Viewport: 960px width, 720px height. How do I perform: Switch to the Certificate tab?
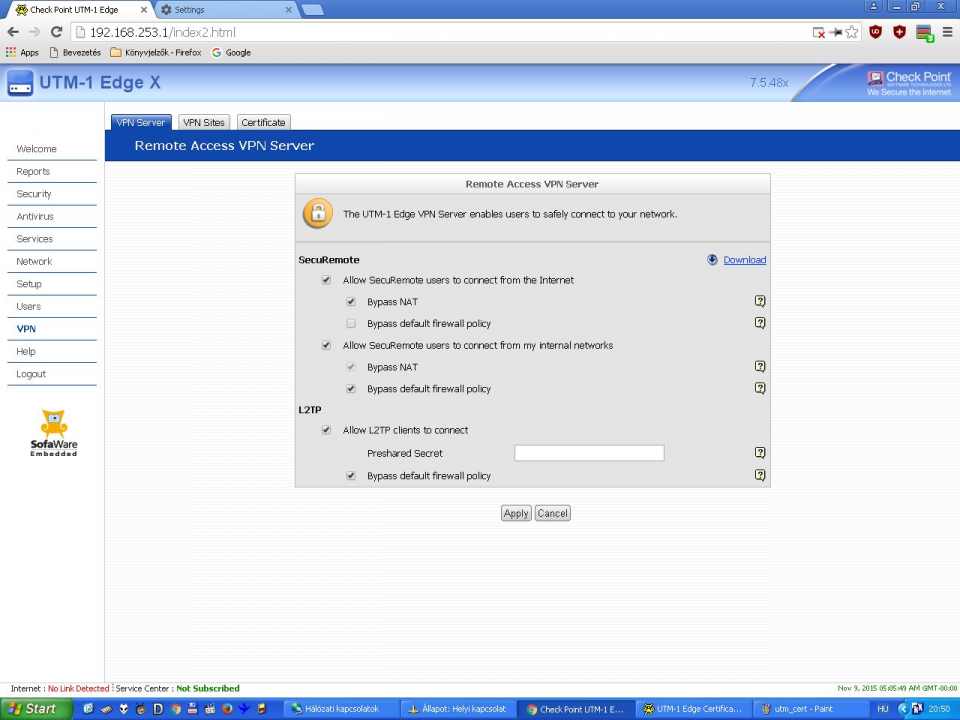tap(263, 122)
